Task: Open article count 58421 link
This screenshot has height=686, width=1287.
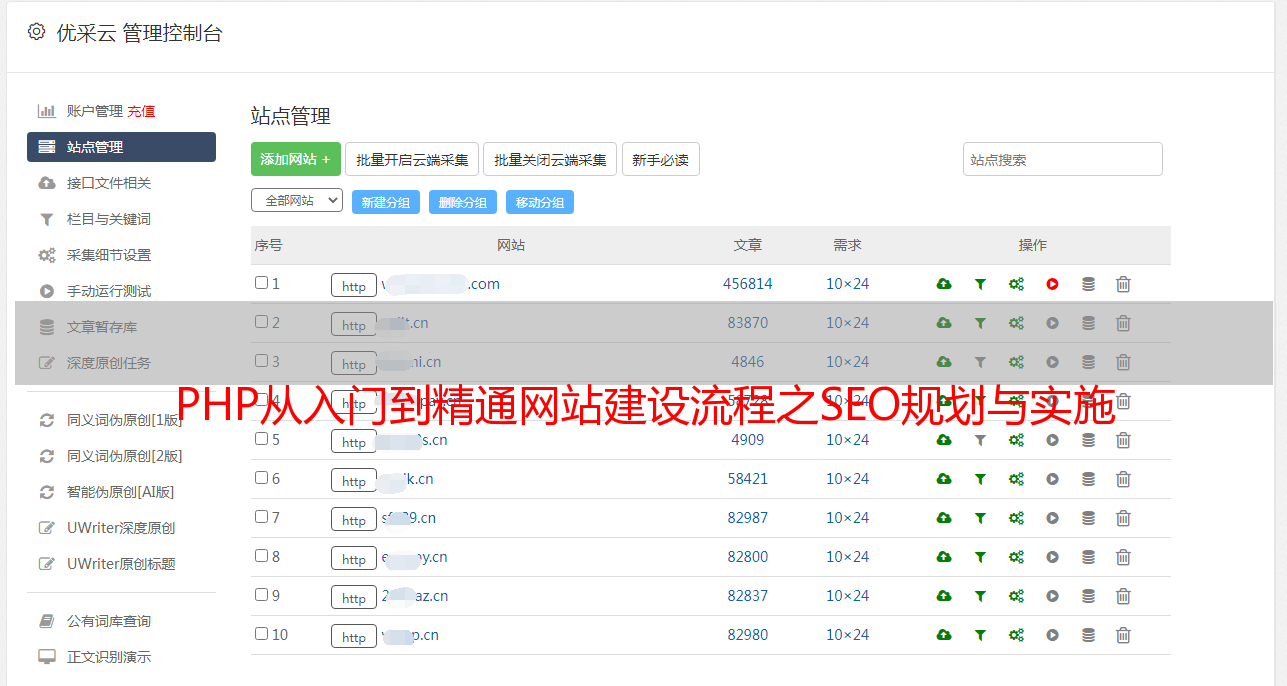Action: click(x=748, y=479)
